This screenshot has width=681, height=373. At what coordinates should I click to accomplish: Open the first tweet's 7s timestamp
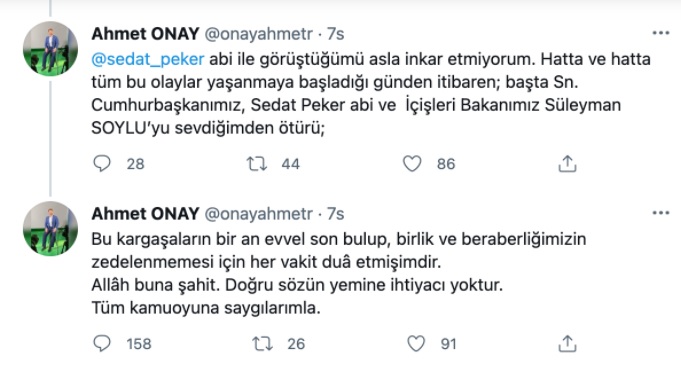coord(335,33)
